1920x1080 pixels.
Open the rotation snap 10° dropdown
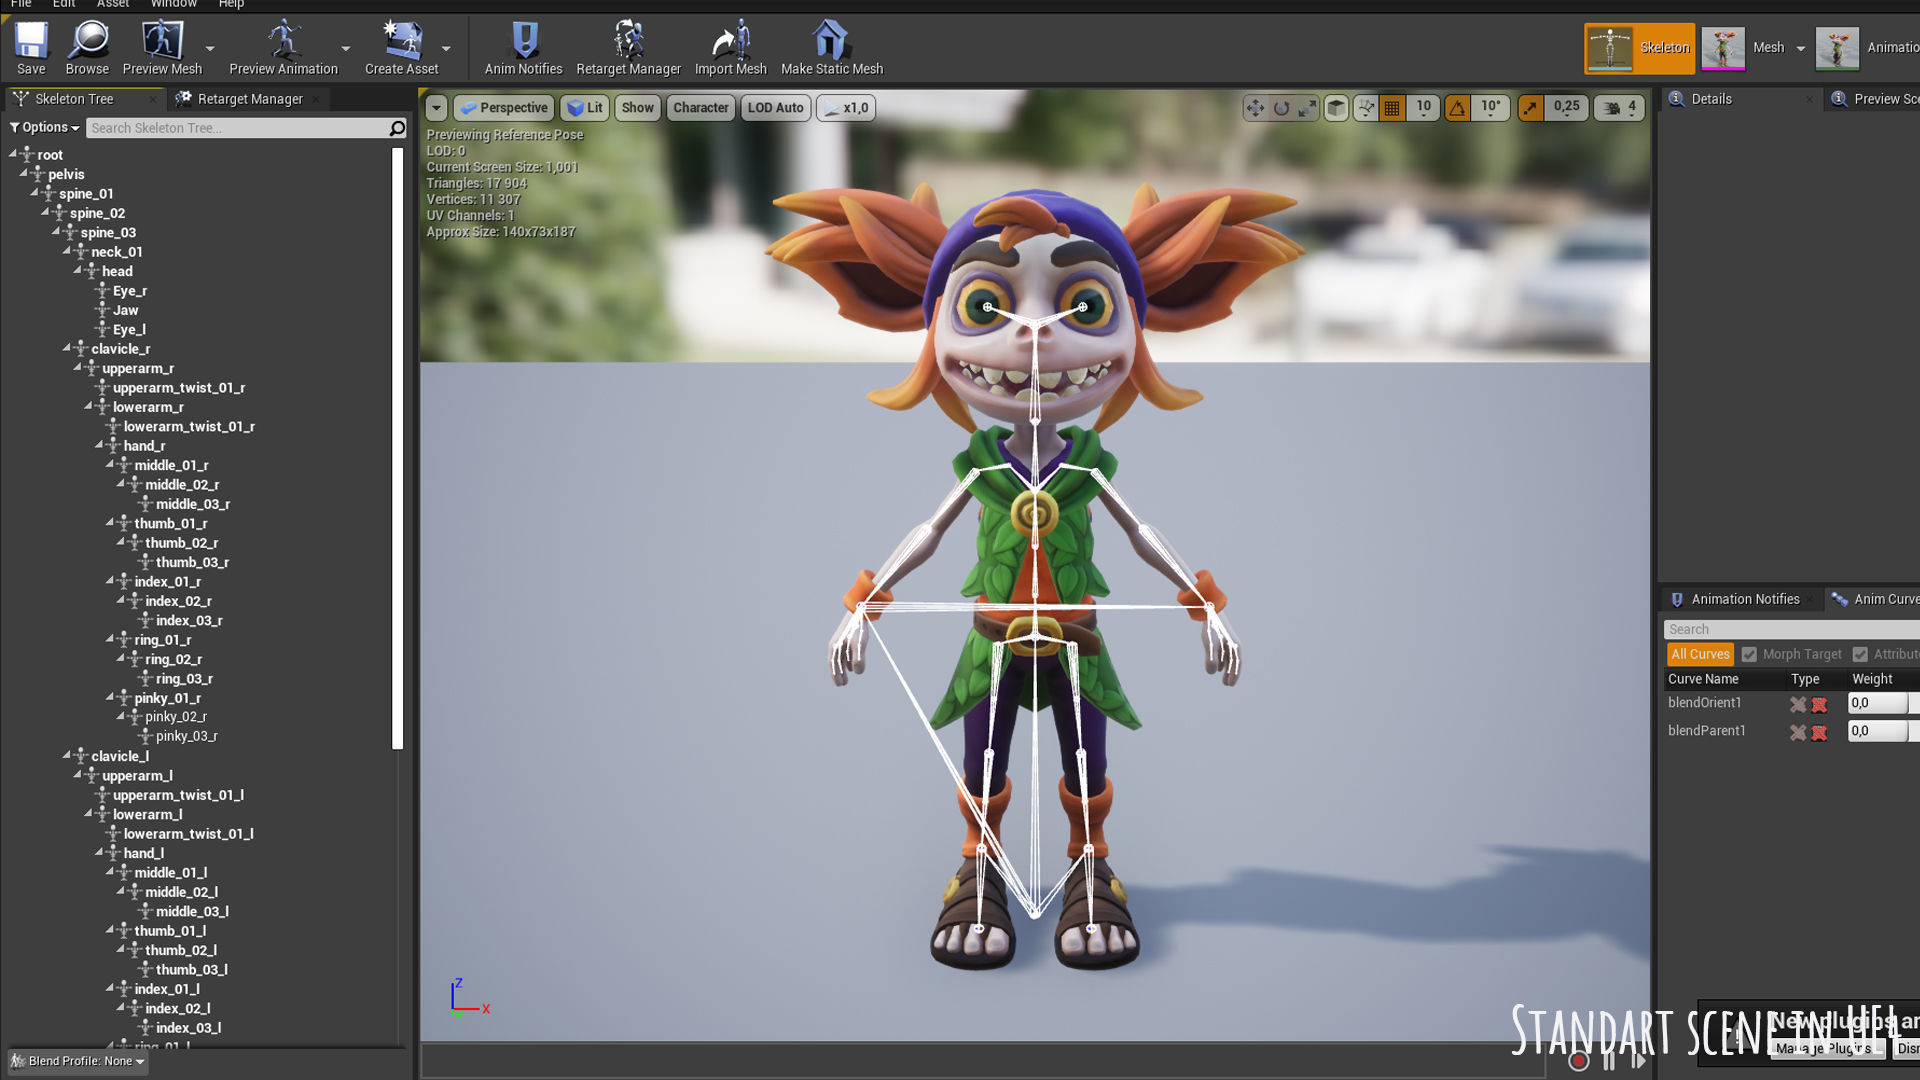(x=1490, y=108)
